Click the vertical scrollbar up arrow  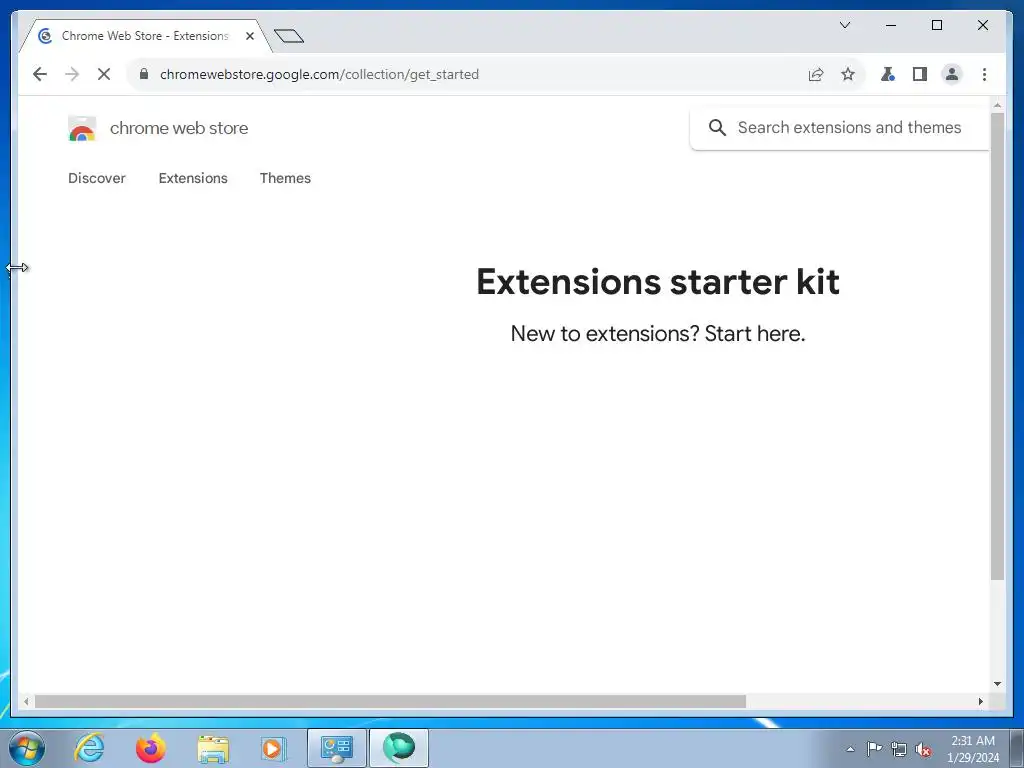click(x=997, y=104)
